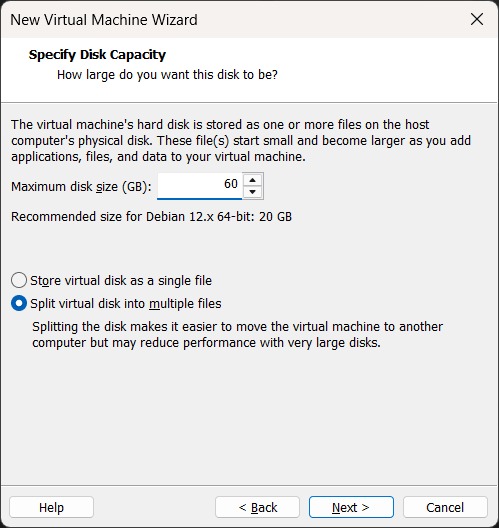The width and height of the screenshot is (499, 528).
Task: Click the 'How large do you want this disk' subtitle
Action: pyautogui.click(x=167, y=74)
